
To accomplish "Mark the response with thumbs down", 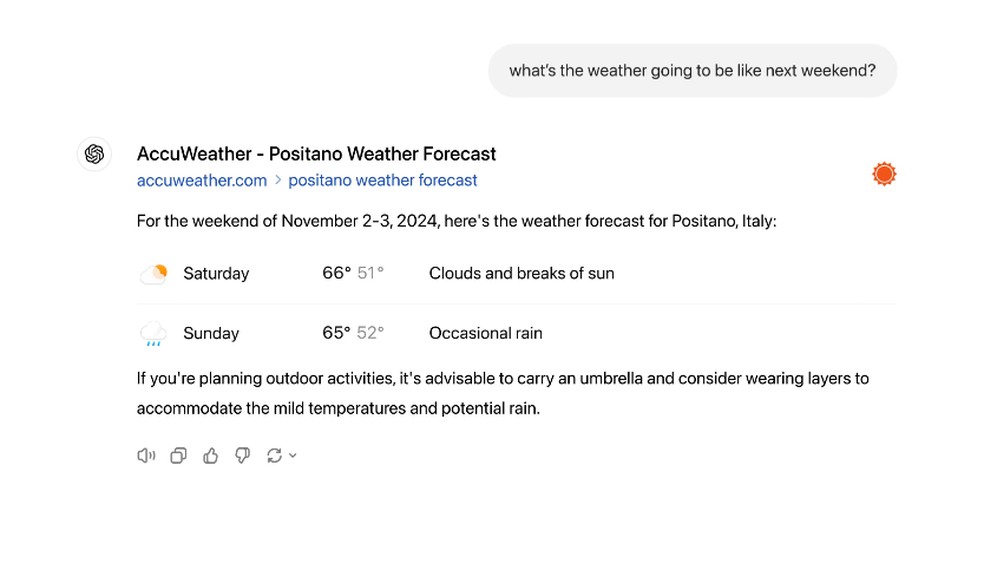I will [242, 456].
